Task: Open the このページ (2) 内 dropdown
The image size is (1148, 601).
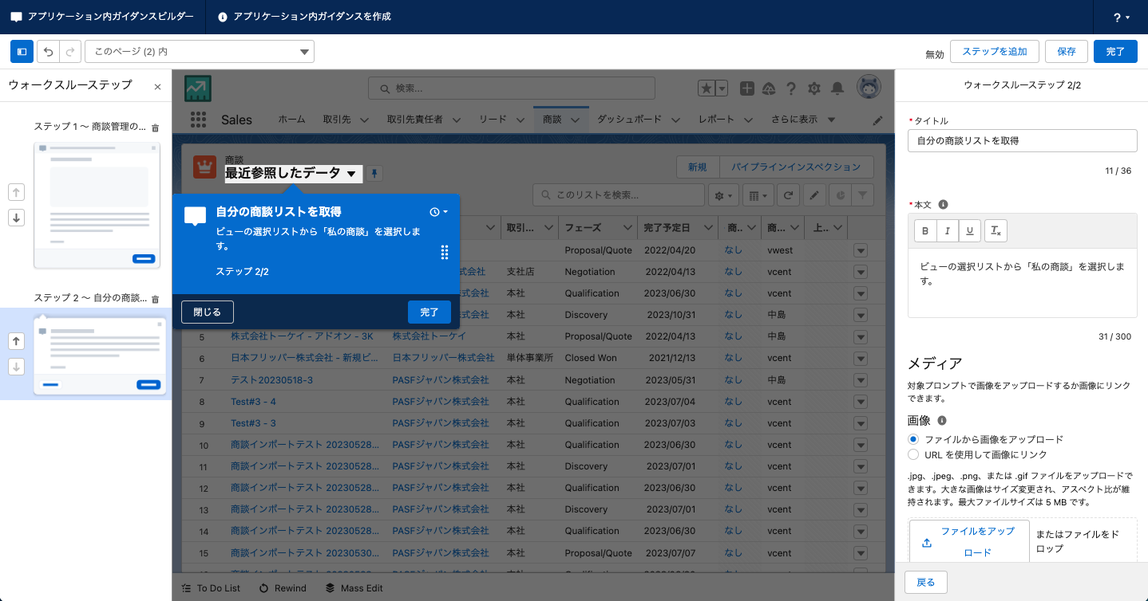Action: (200, 52)
